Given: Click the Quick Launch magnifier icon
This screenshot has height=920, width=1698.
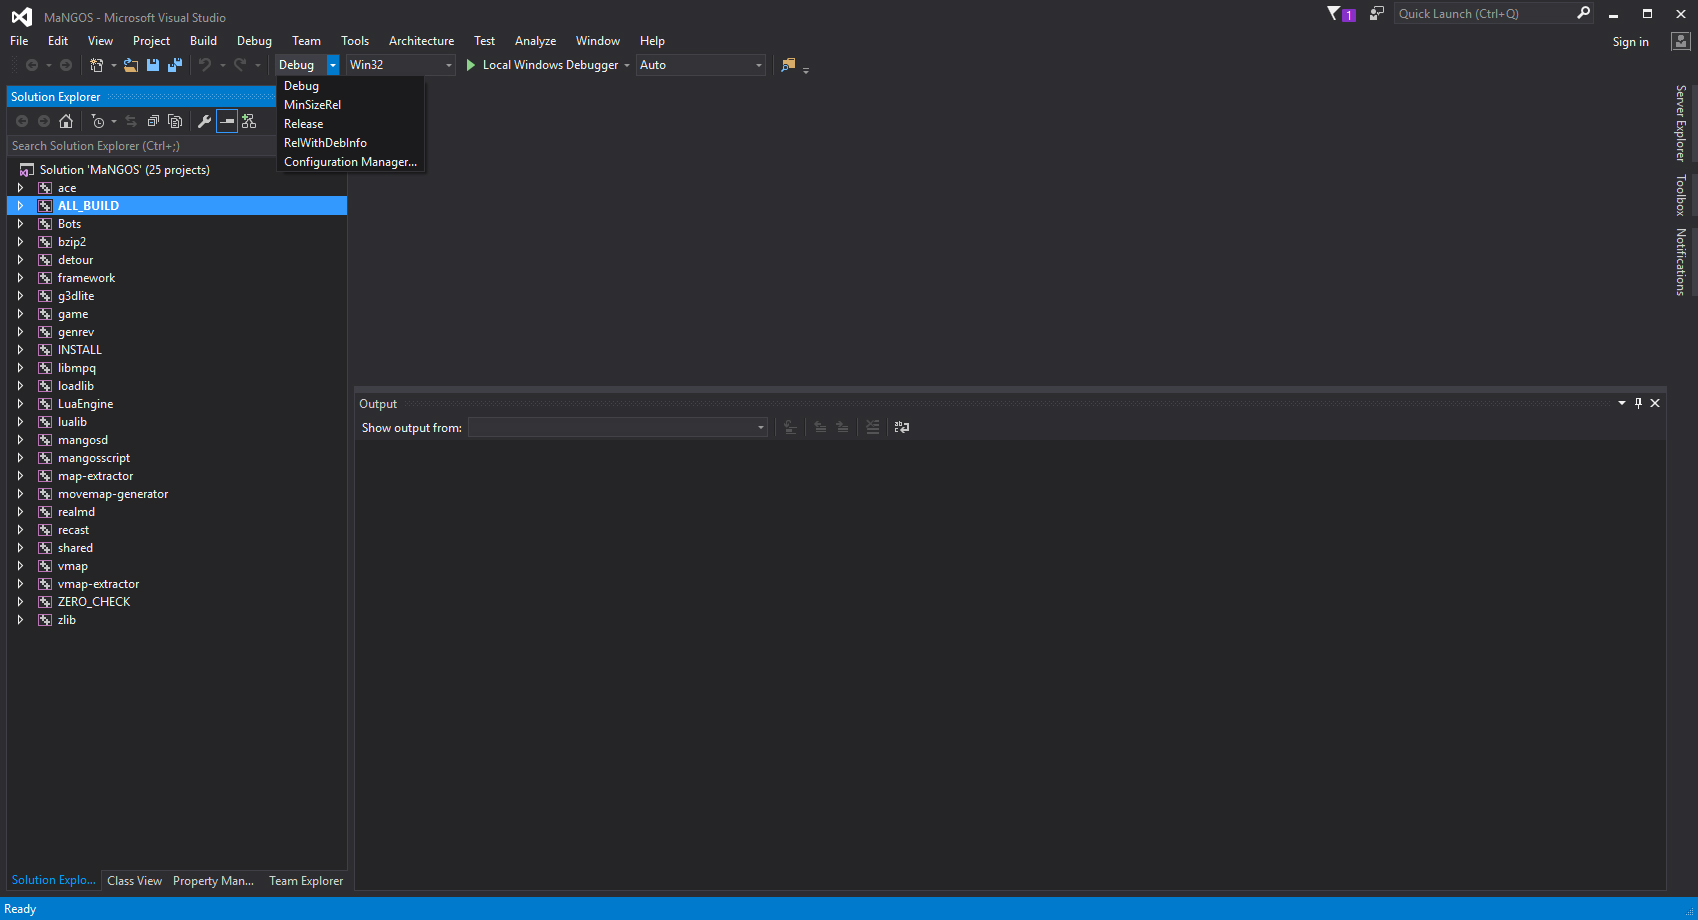Looking at the screenshot, I should (x=1584, y=13).
